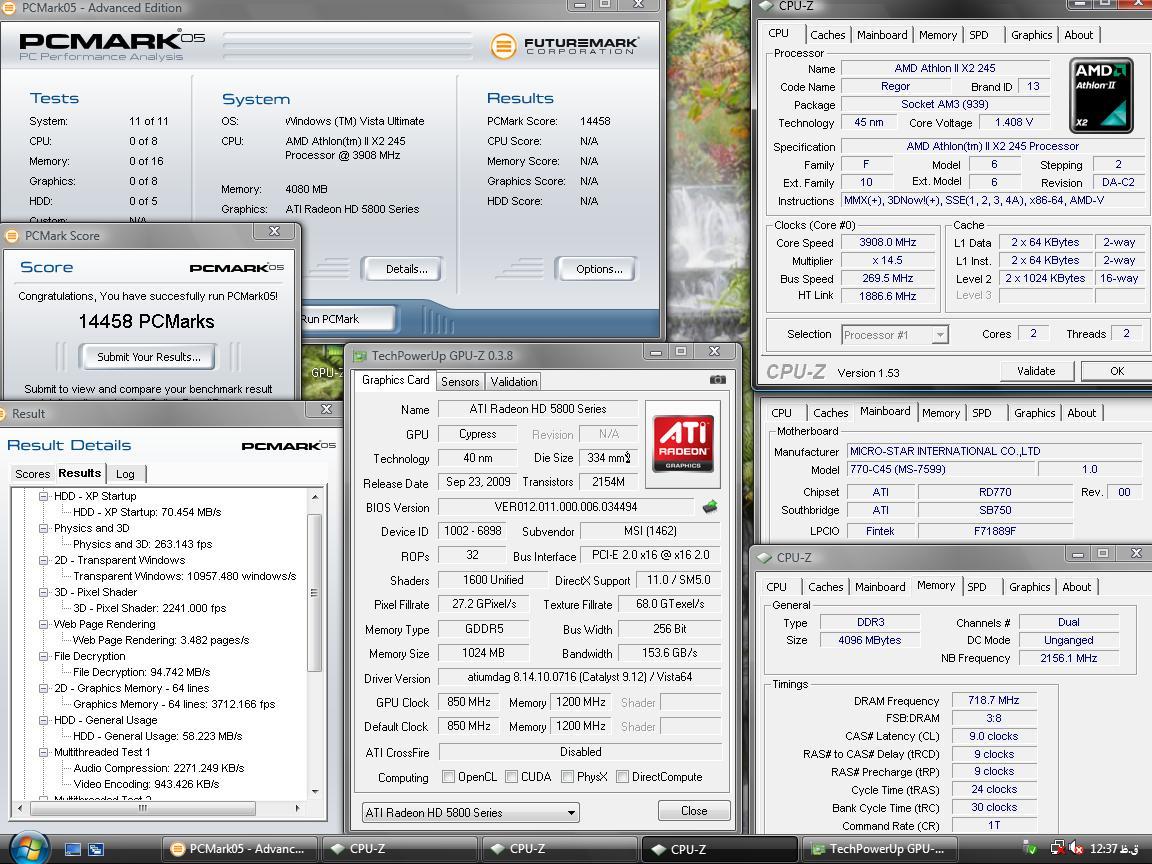This screenshot has height=864, width=1152.
Task: Collapse the File Decryption tree node
Action: tap(43, 656)
